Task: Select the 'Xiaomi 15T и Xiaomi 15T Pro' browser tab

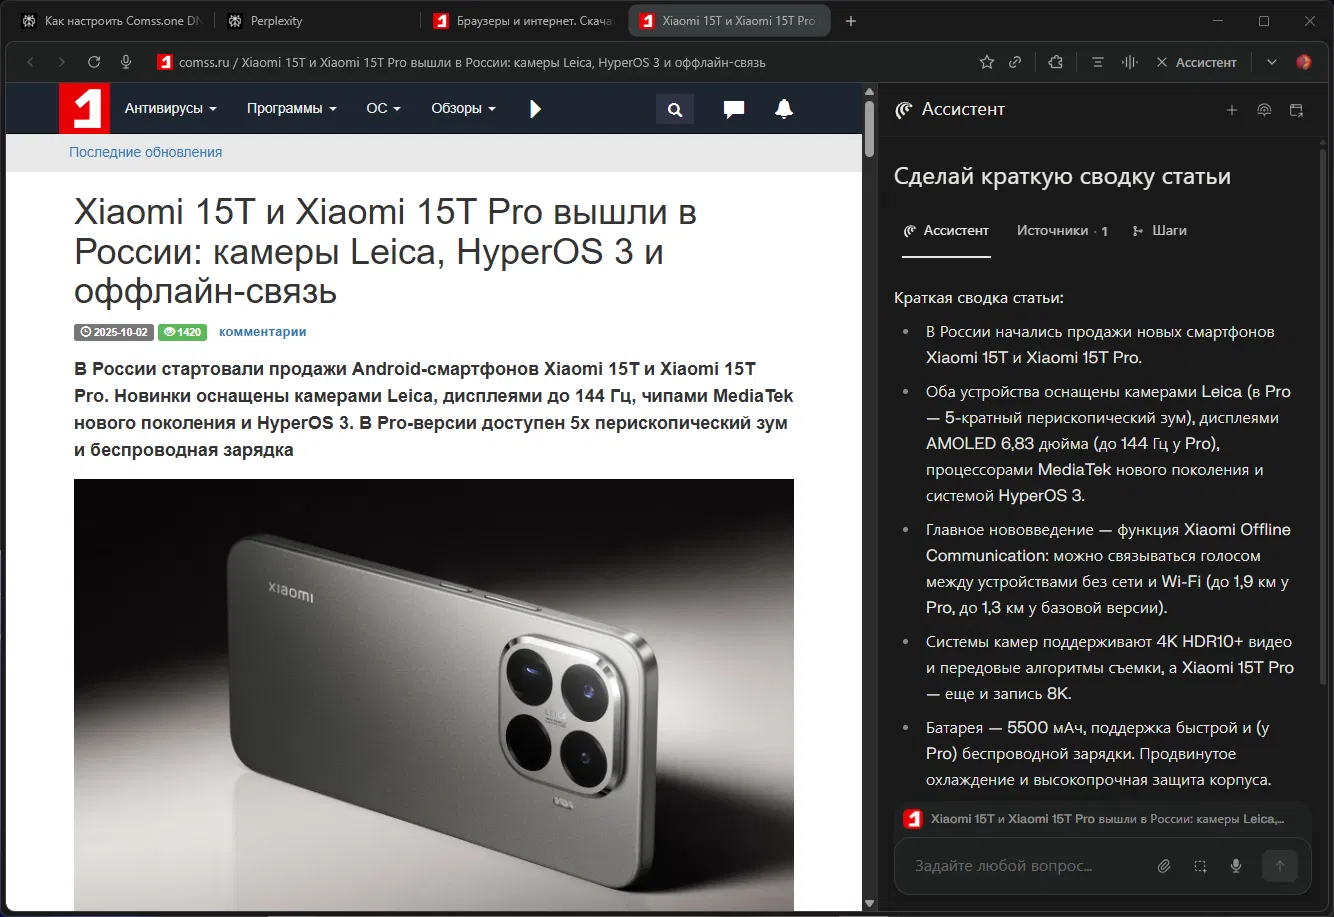Action: (x=729, y=21)
